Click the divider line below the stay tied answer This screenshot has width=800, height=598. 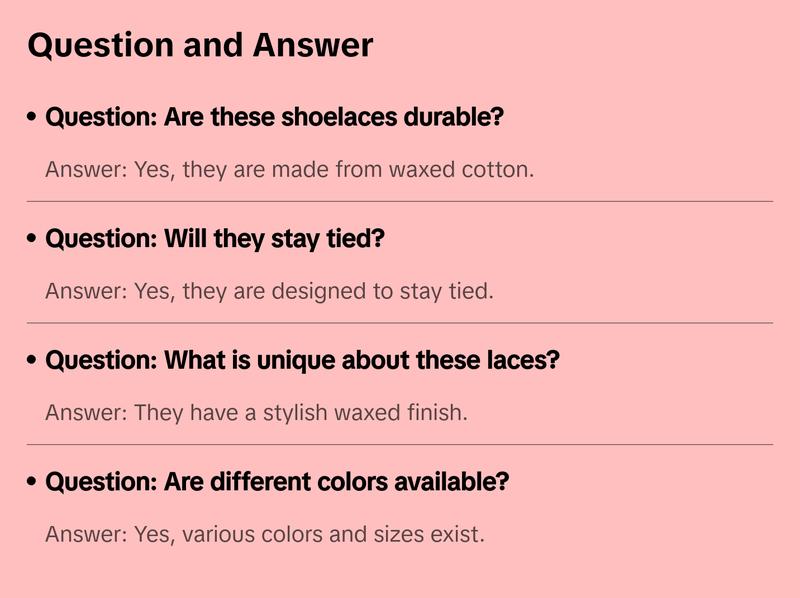(400, 323)
